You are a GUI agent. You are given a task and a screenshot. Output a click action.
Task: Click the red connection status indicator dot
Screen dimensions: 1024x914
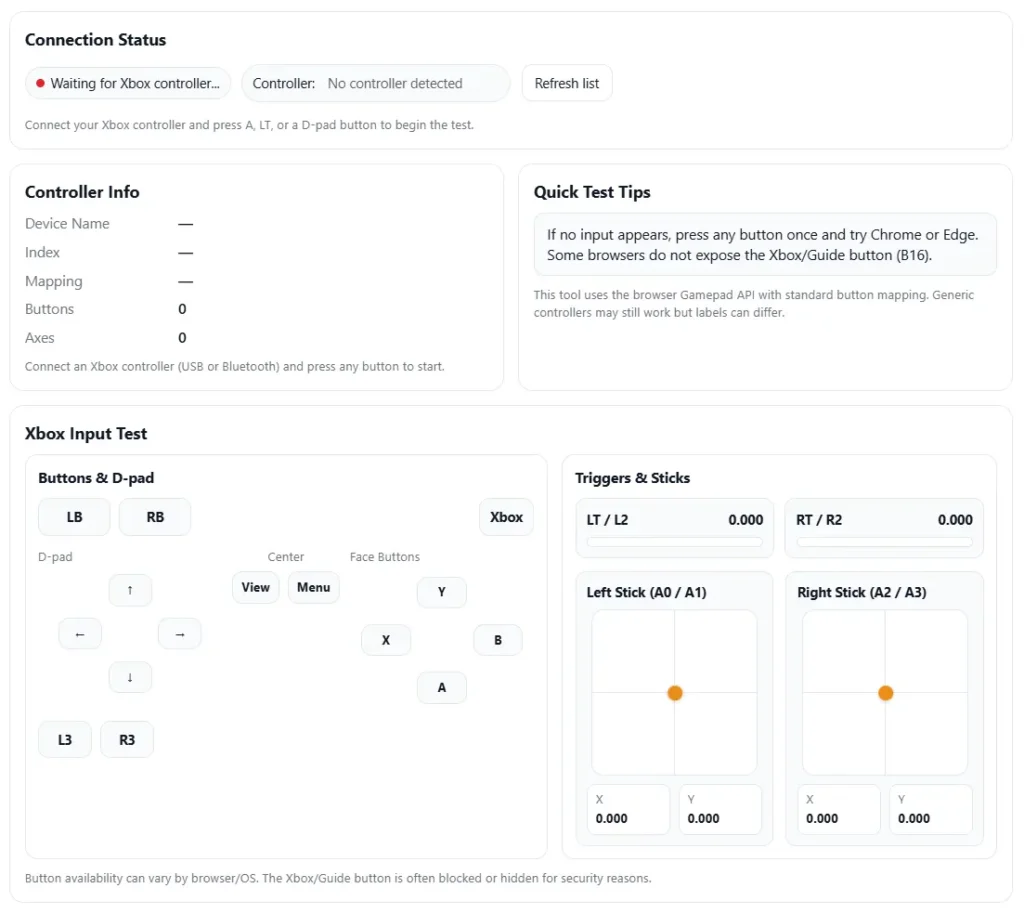click(40, 84)
